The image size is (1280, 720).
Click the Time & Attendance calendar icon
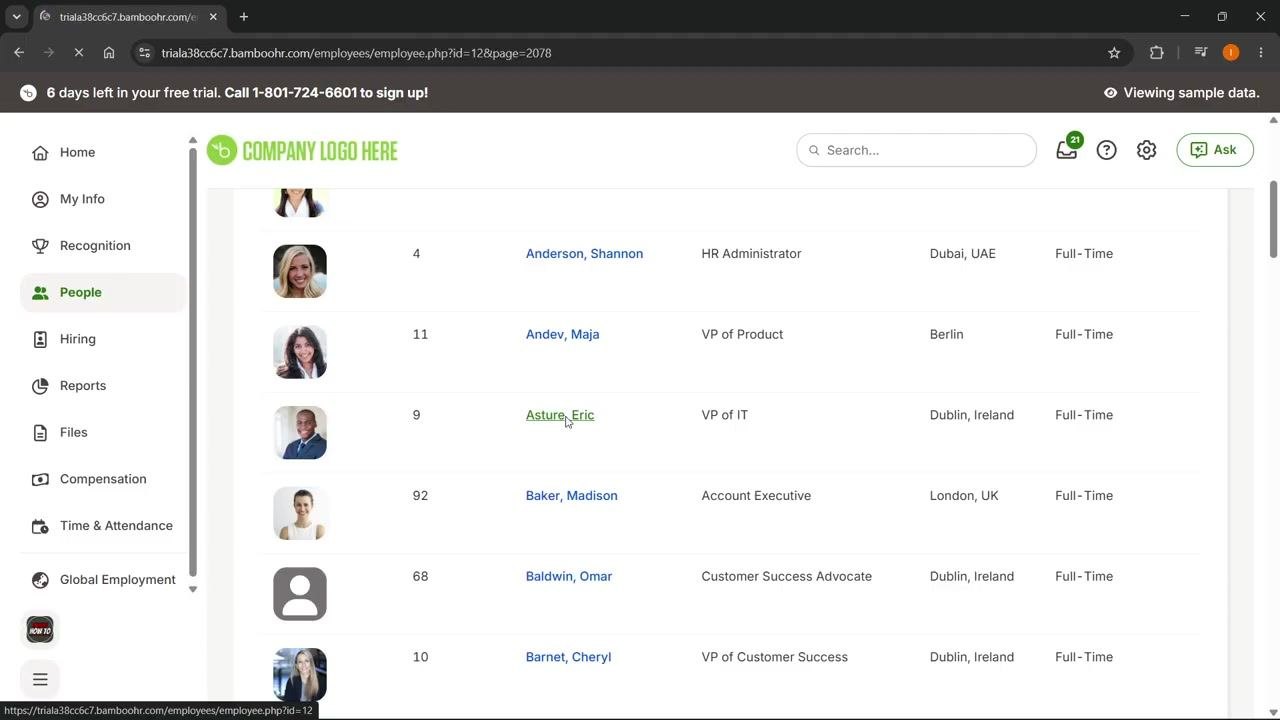(x=40, y=526)
